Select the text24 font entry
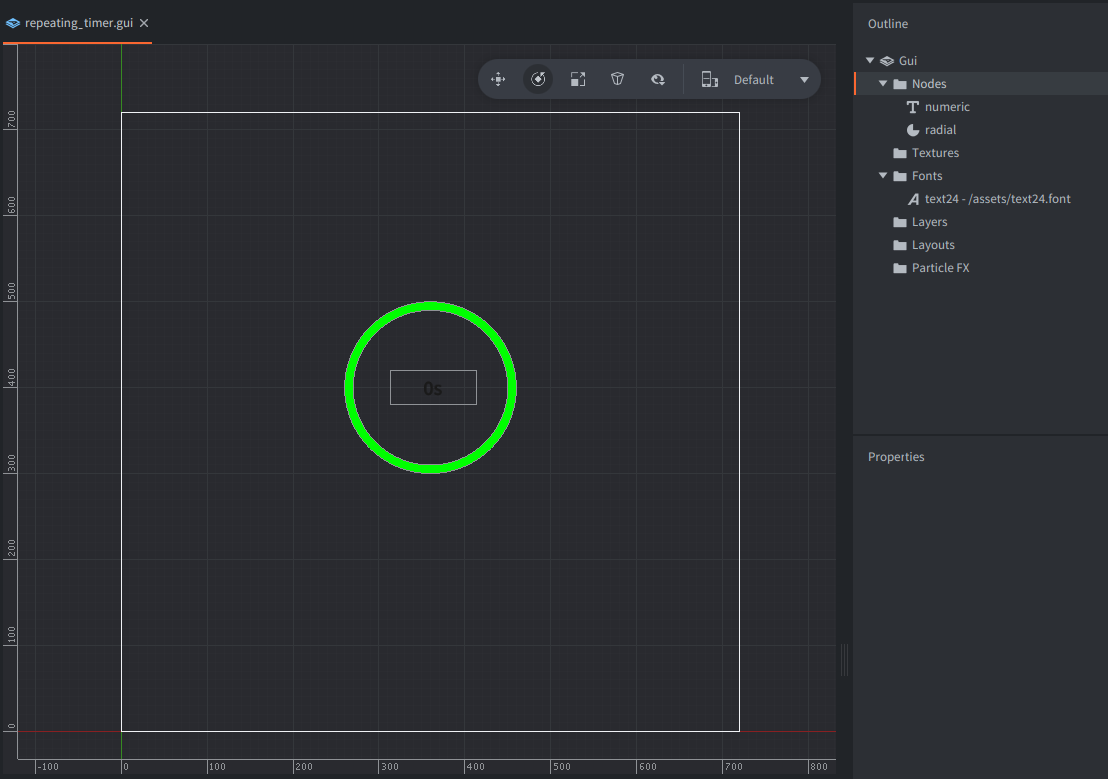 (x=996, y=199)
